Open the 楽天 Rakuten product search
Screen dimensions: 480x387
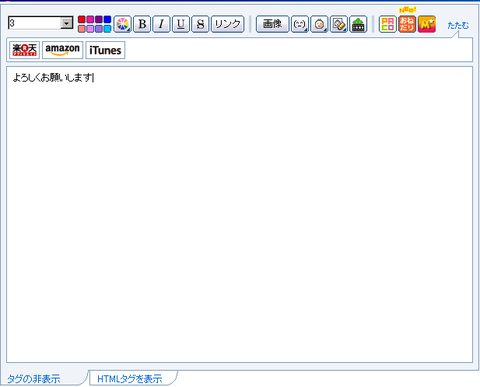(x=24, y=50)
